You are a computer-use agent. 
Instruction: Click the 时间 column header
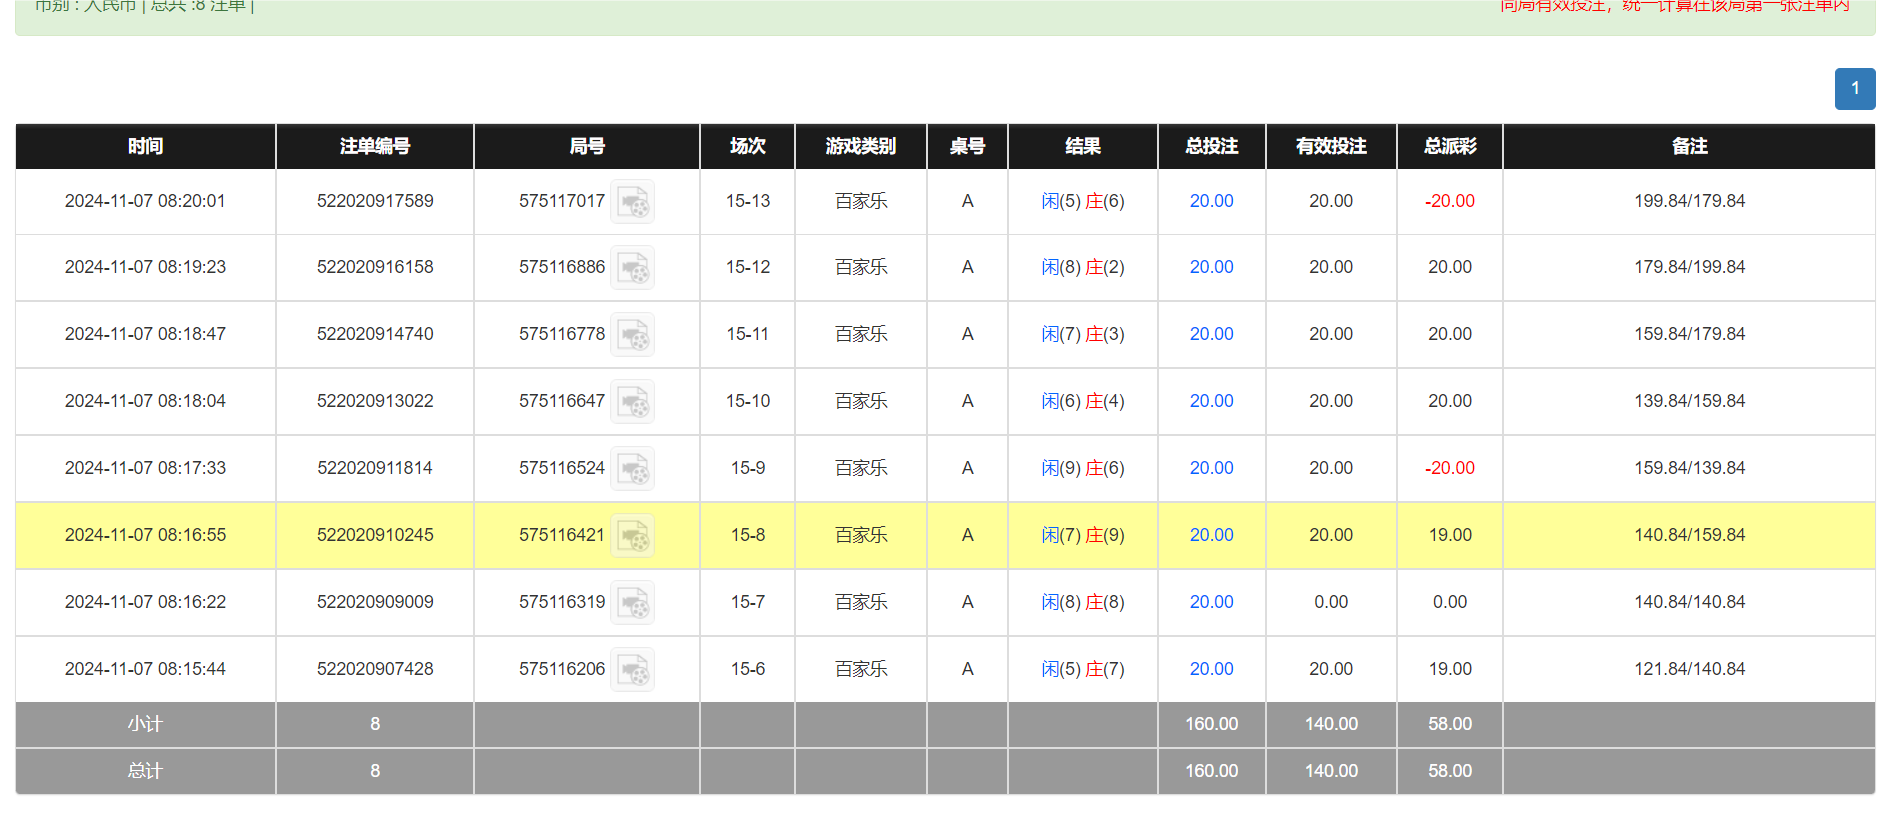tap(145, 146)
